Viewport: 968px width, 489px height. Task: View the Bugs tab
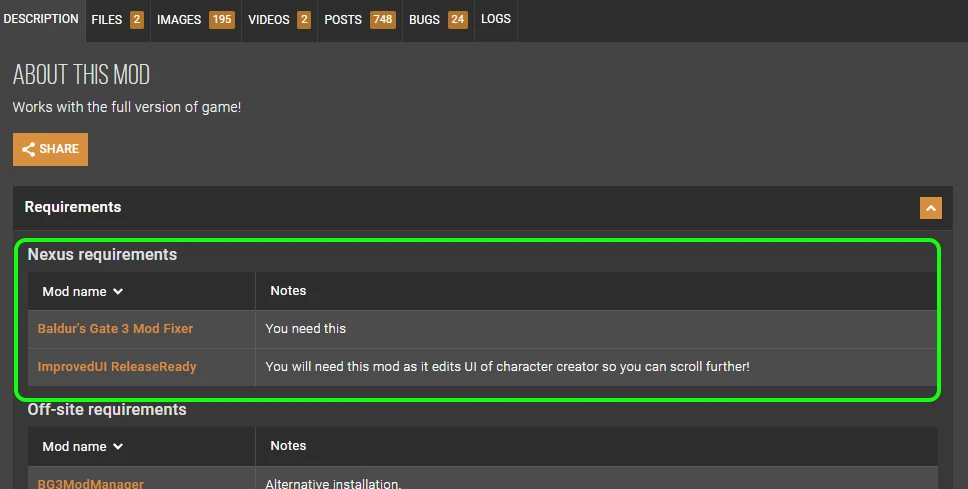(438, 20)
